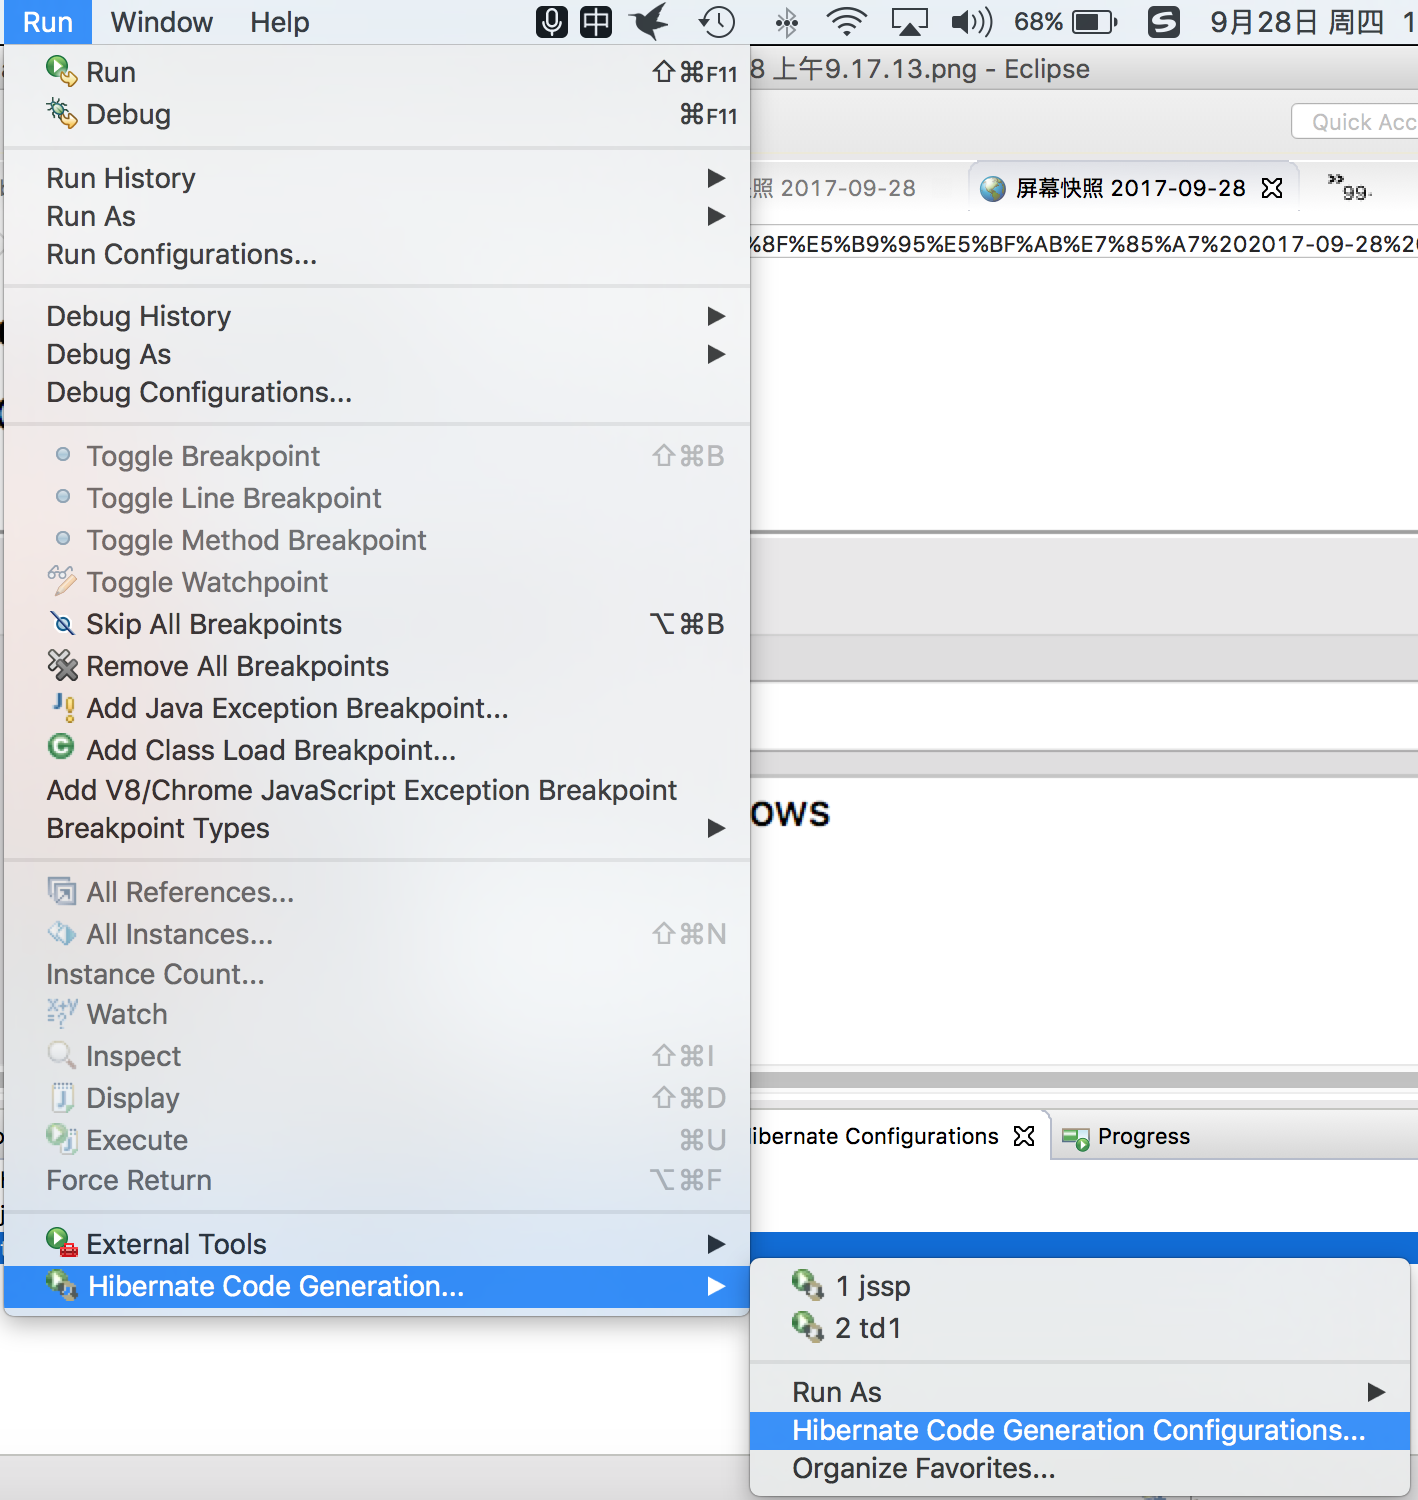Click the globe icon on the browser tab
The height and width of the screenshot is (1500, 1418).
(x=992, y=188)
